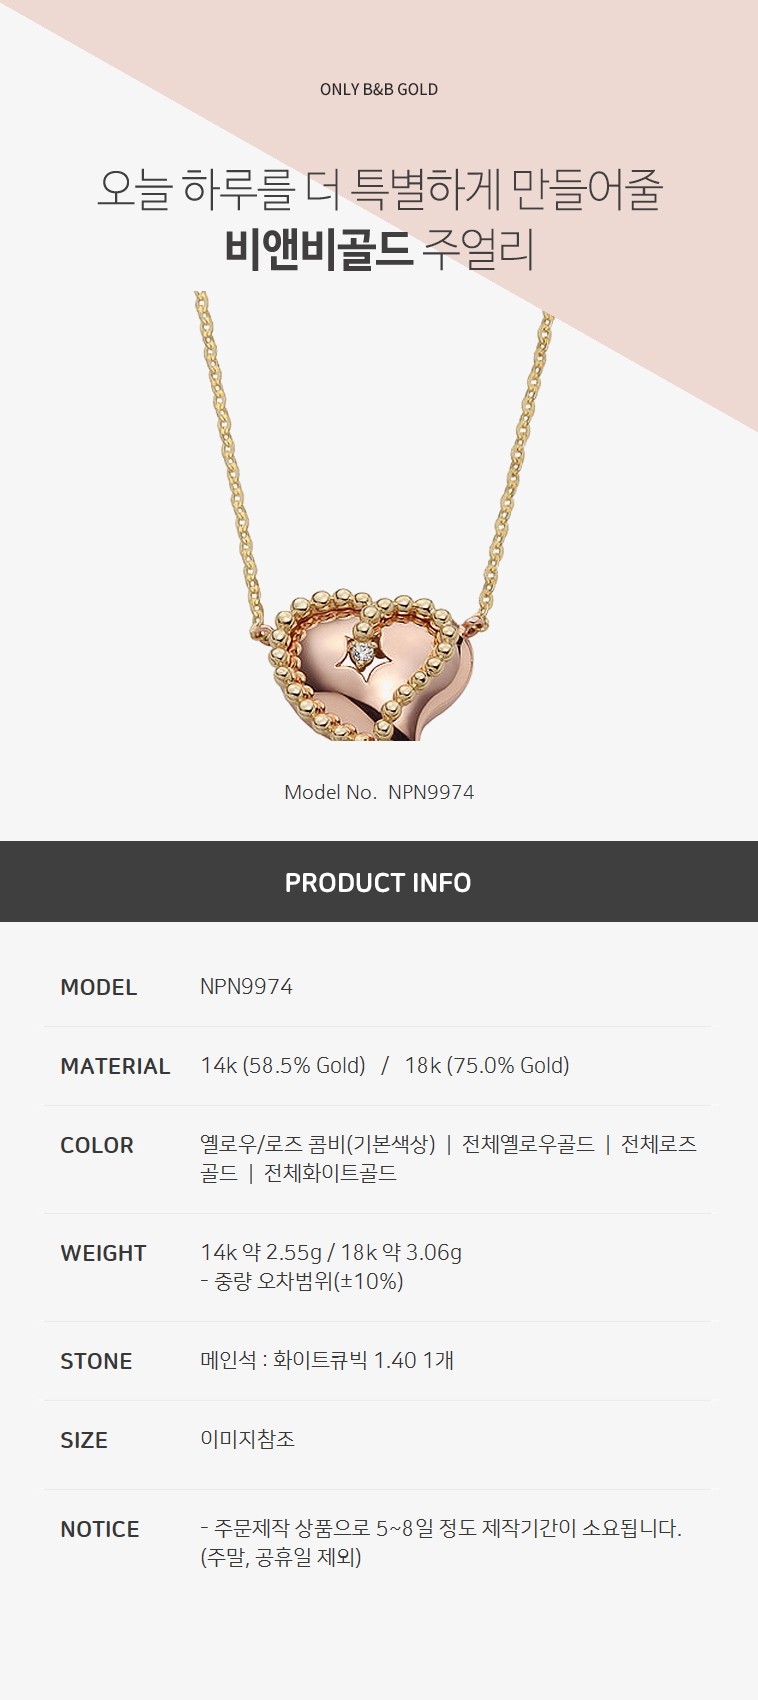Click the NPN9974 value in the table

point(246,987)
